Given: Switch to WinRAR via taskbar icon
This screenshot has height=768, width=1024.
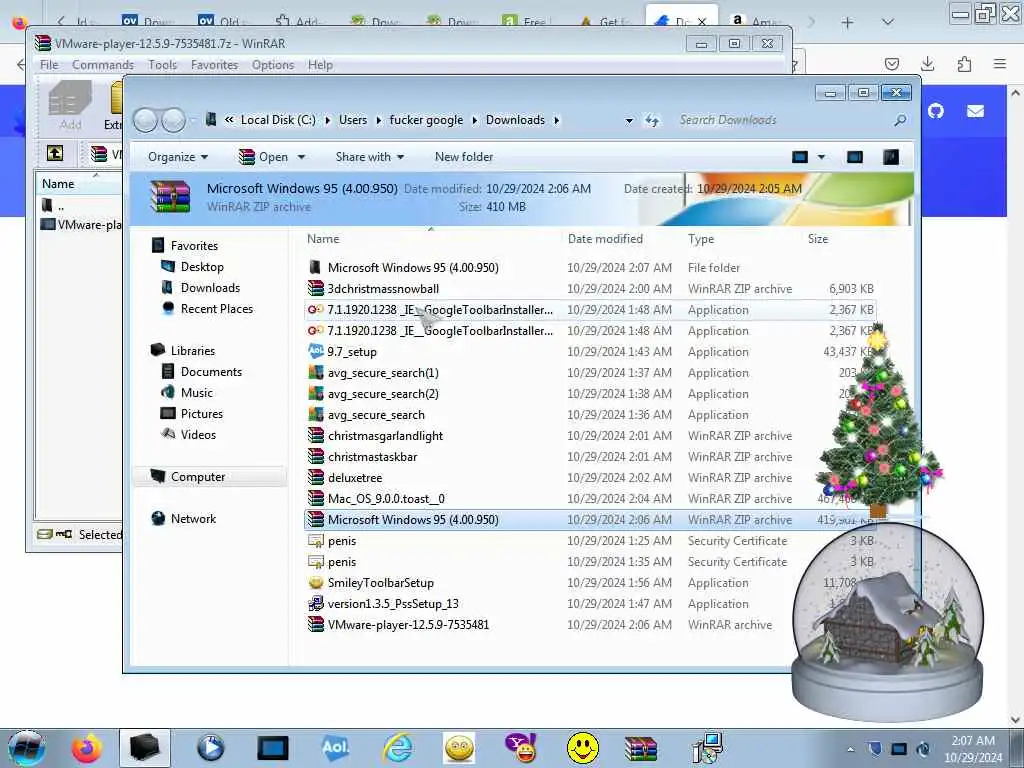Looking at the screenshot, I should pos(641,749).
